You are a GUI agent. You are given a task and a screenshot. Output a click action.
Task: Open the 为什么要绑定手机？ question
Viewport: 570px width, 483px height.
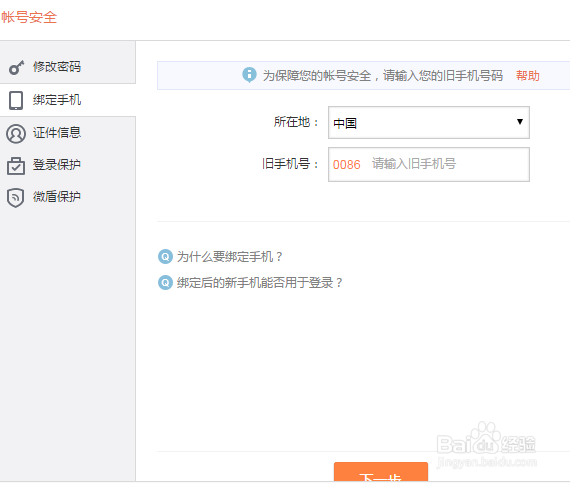(x=230, y=257)
